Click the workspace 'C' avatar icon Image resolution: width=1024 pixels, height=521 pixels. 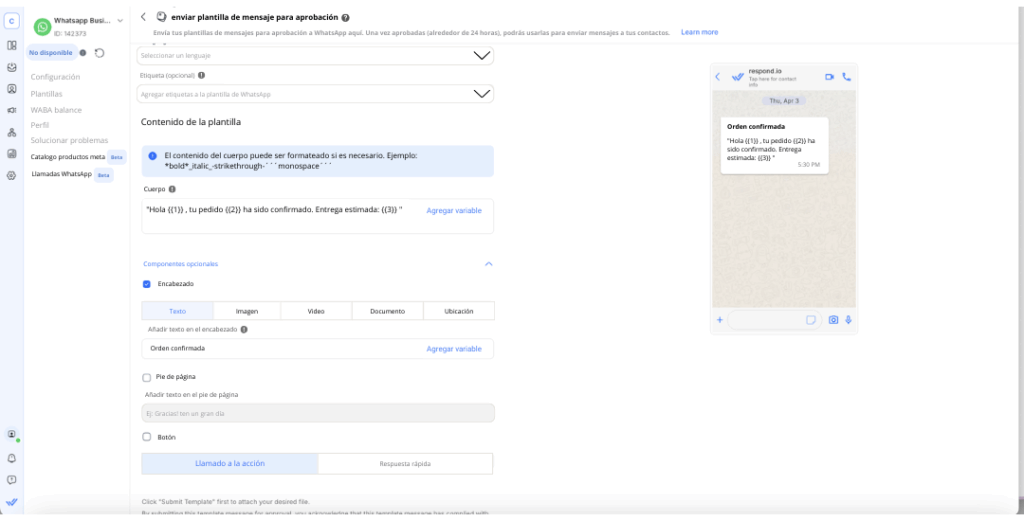11,21
